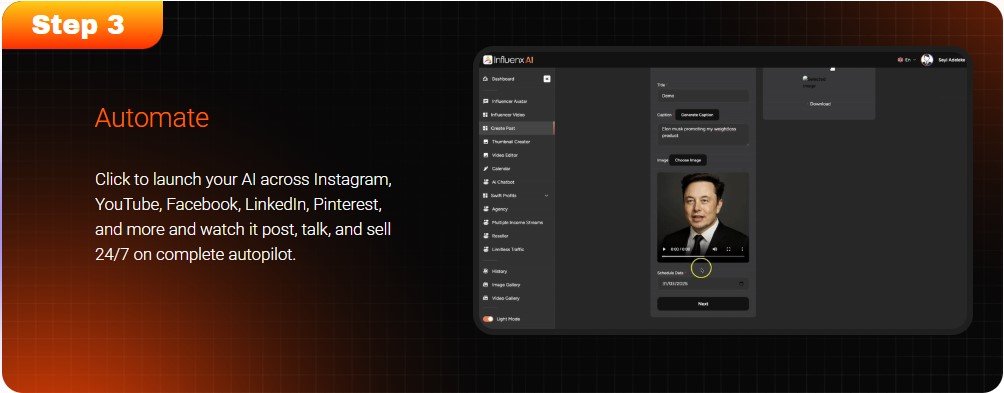Click the Video Gallery sidebar icon
This screenshot has height=393, width=1004.
485,298
